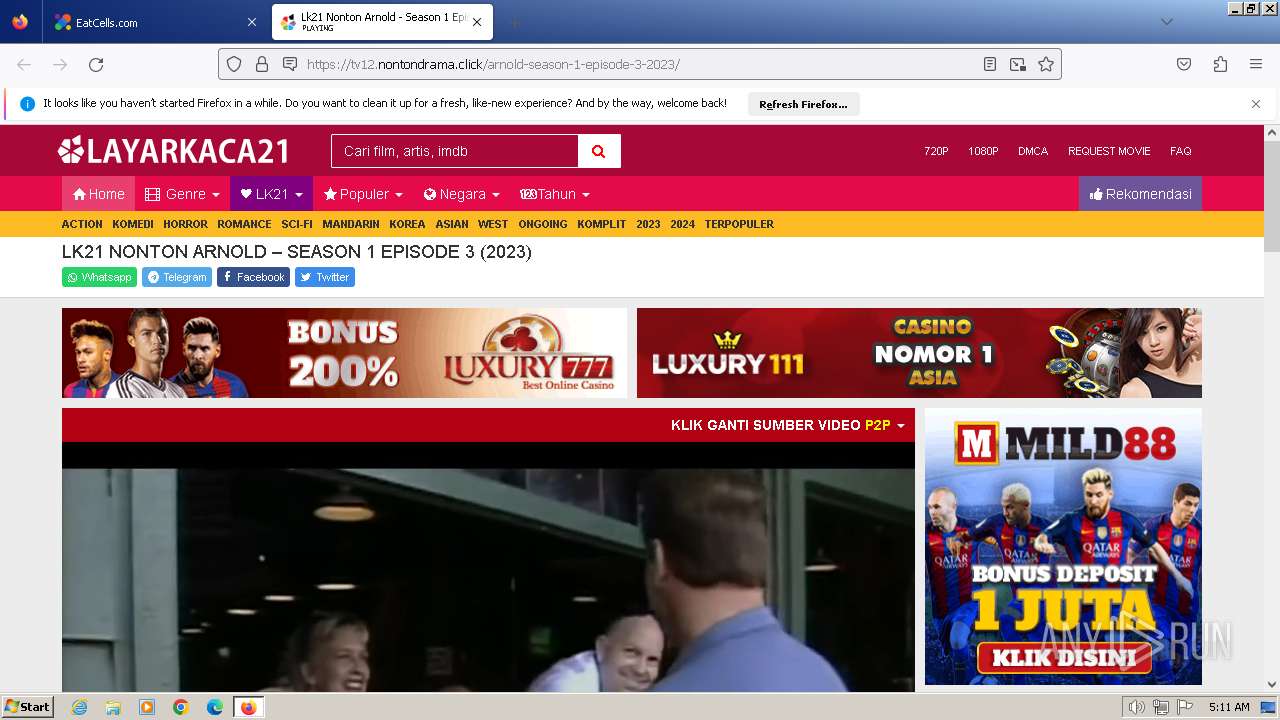
Task: Click the Mild88 Klik Disini ad
Action: (1063, 546)
